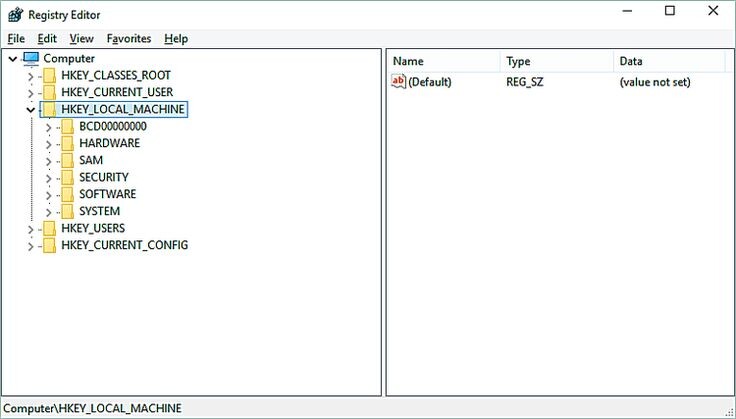Select the BCD00000000 key label
The width and height of the screenshot is (736, 419).
[x=113, y=127]
